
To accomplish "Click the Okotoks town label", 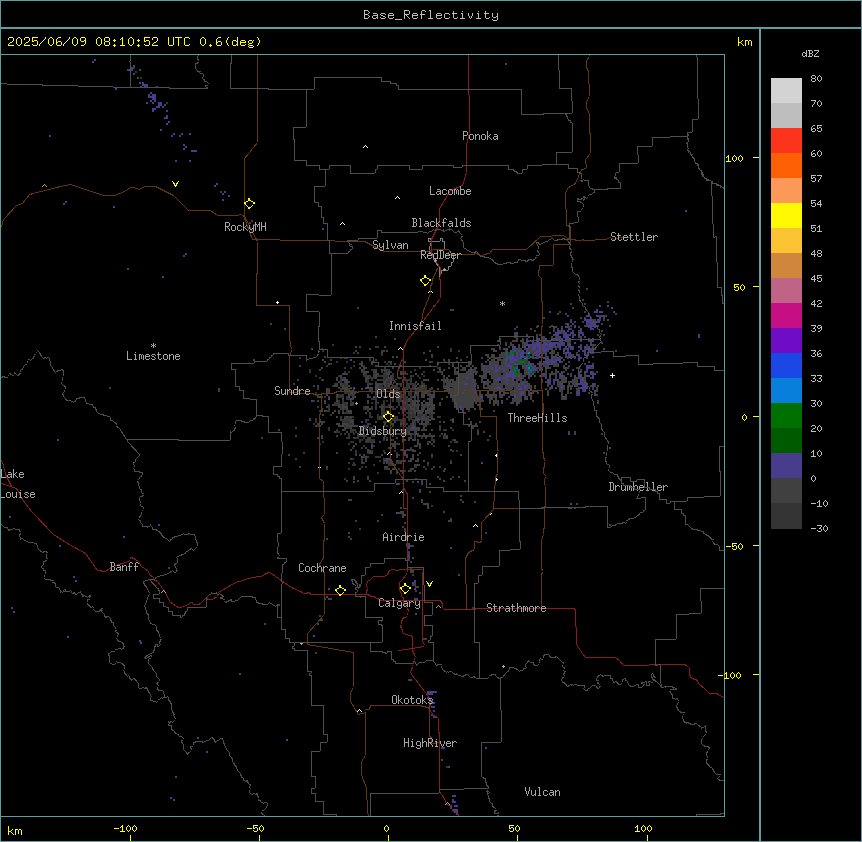I will point(412,700).
